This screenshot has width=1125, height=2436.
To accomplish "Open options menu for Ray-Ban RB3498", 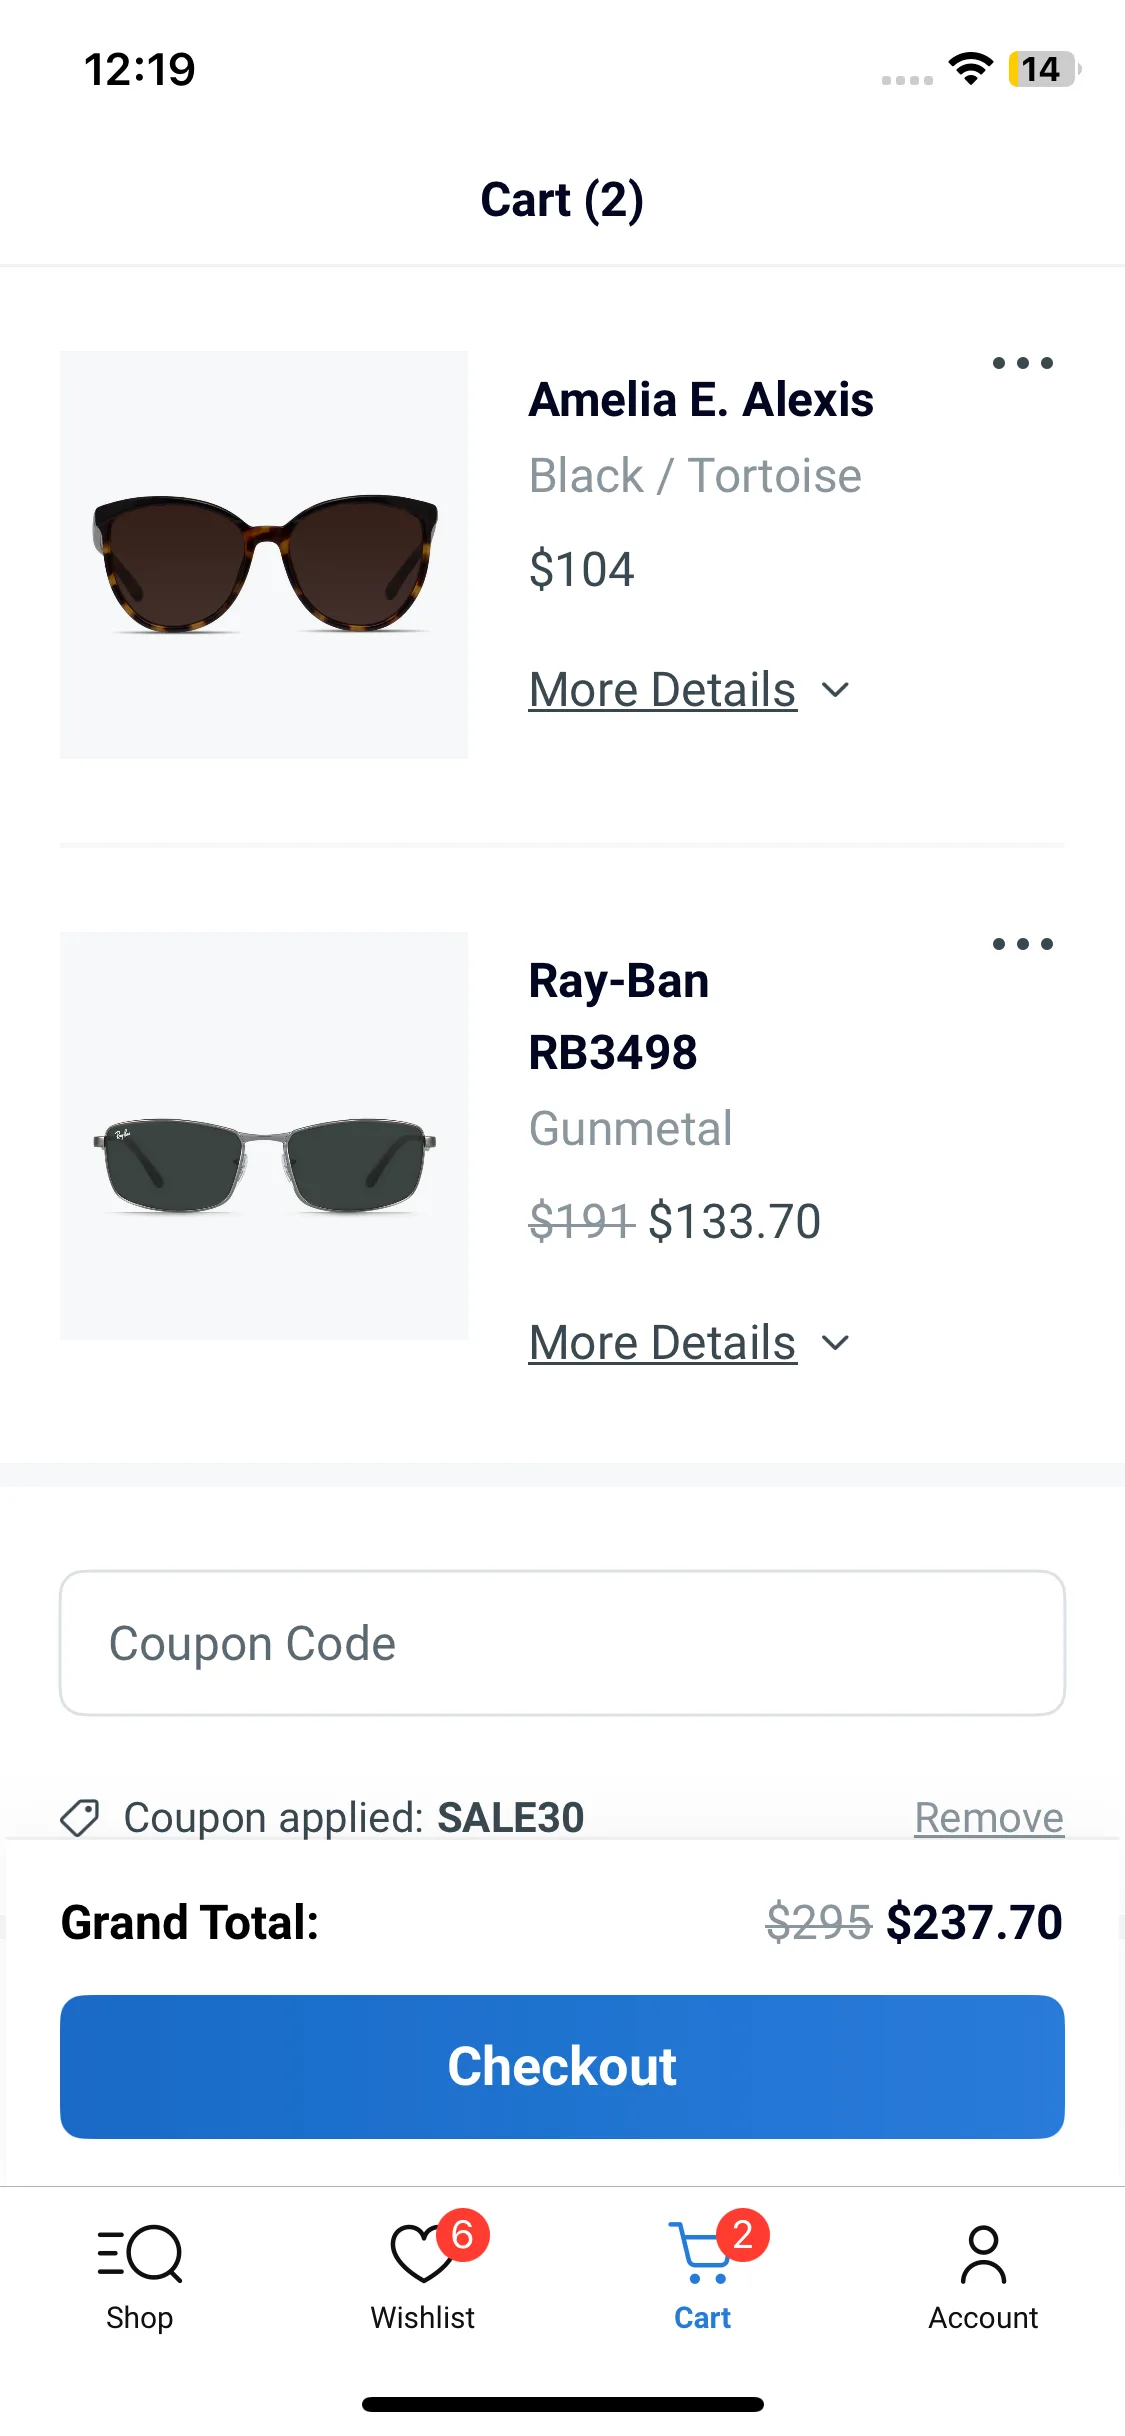I will (x=1022, y=944).
